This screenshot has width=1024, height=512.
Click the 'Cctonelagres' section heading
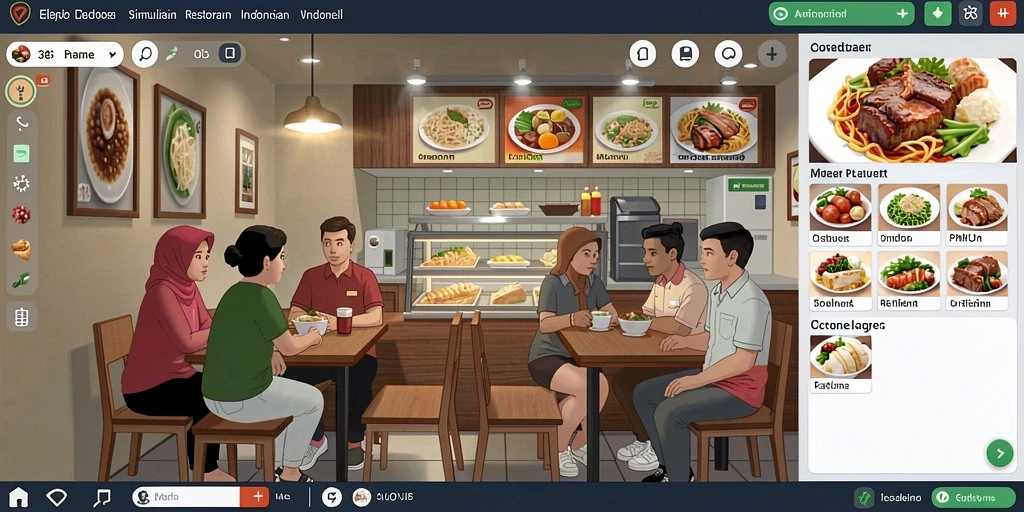[x=848, y=325]
